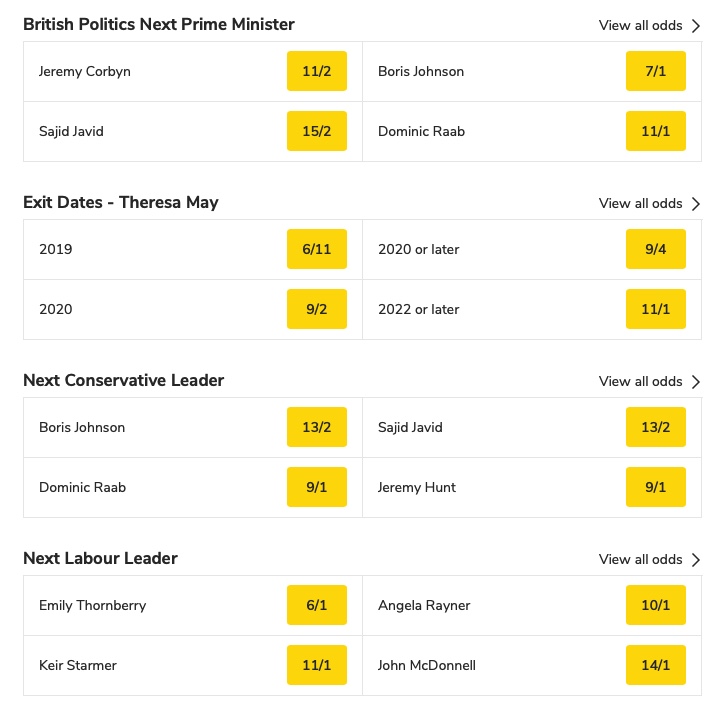Viewport: 712px width, 712px height.
Task: View all odds for Next Labour Leader
Action: pos(640,559)
